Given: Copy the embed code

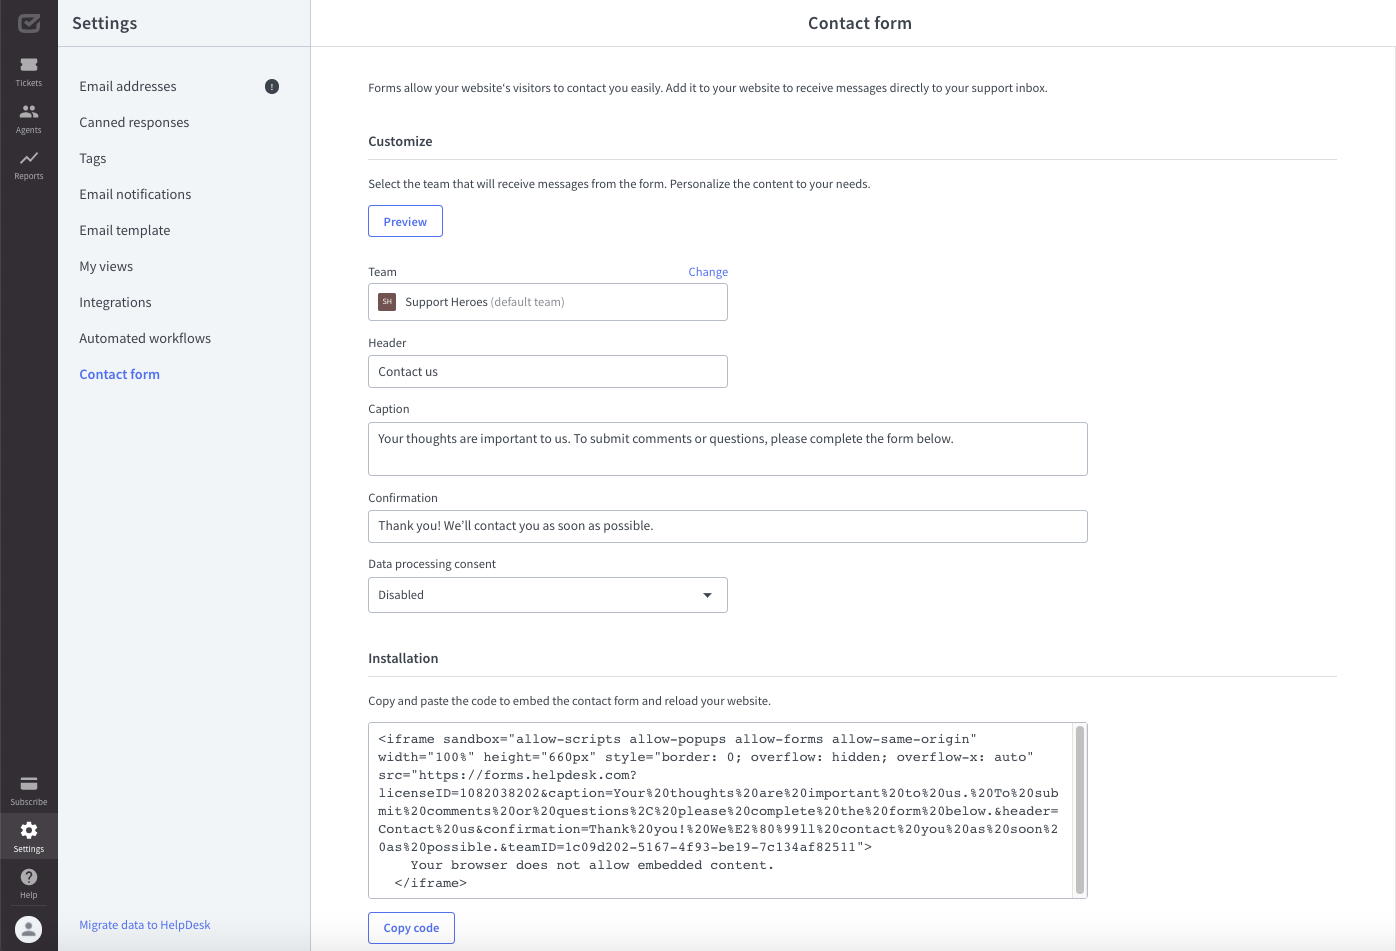Looking at the screenshot, I should pyautogui.click(x=411, y=927).
